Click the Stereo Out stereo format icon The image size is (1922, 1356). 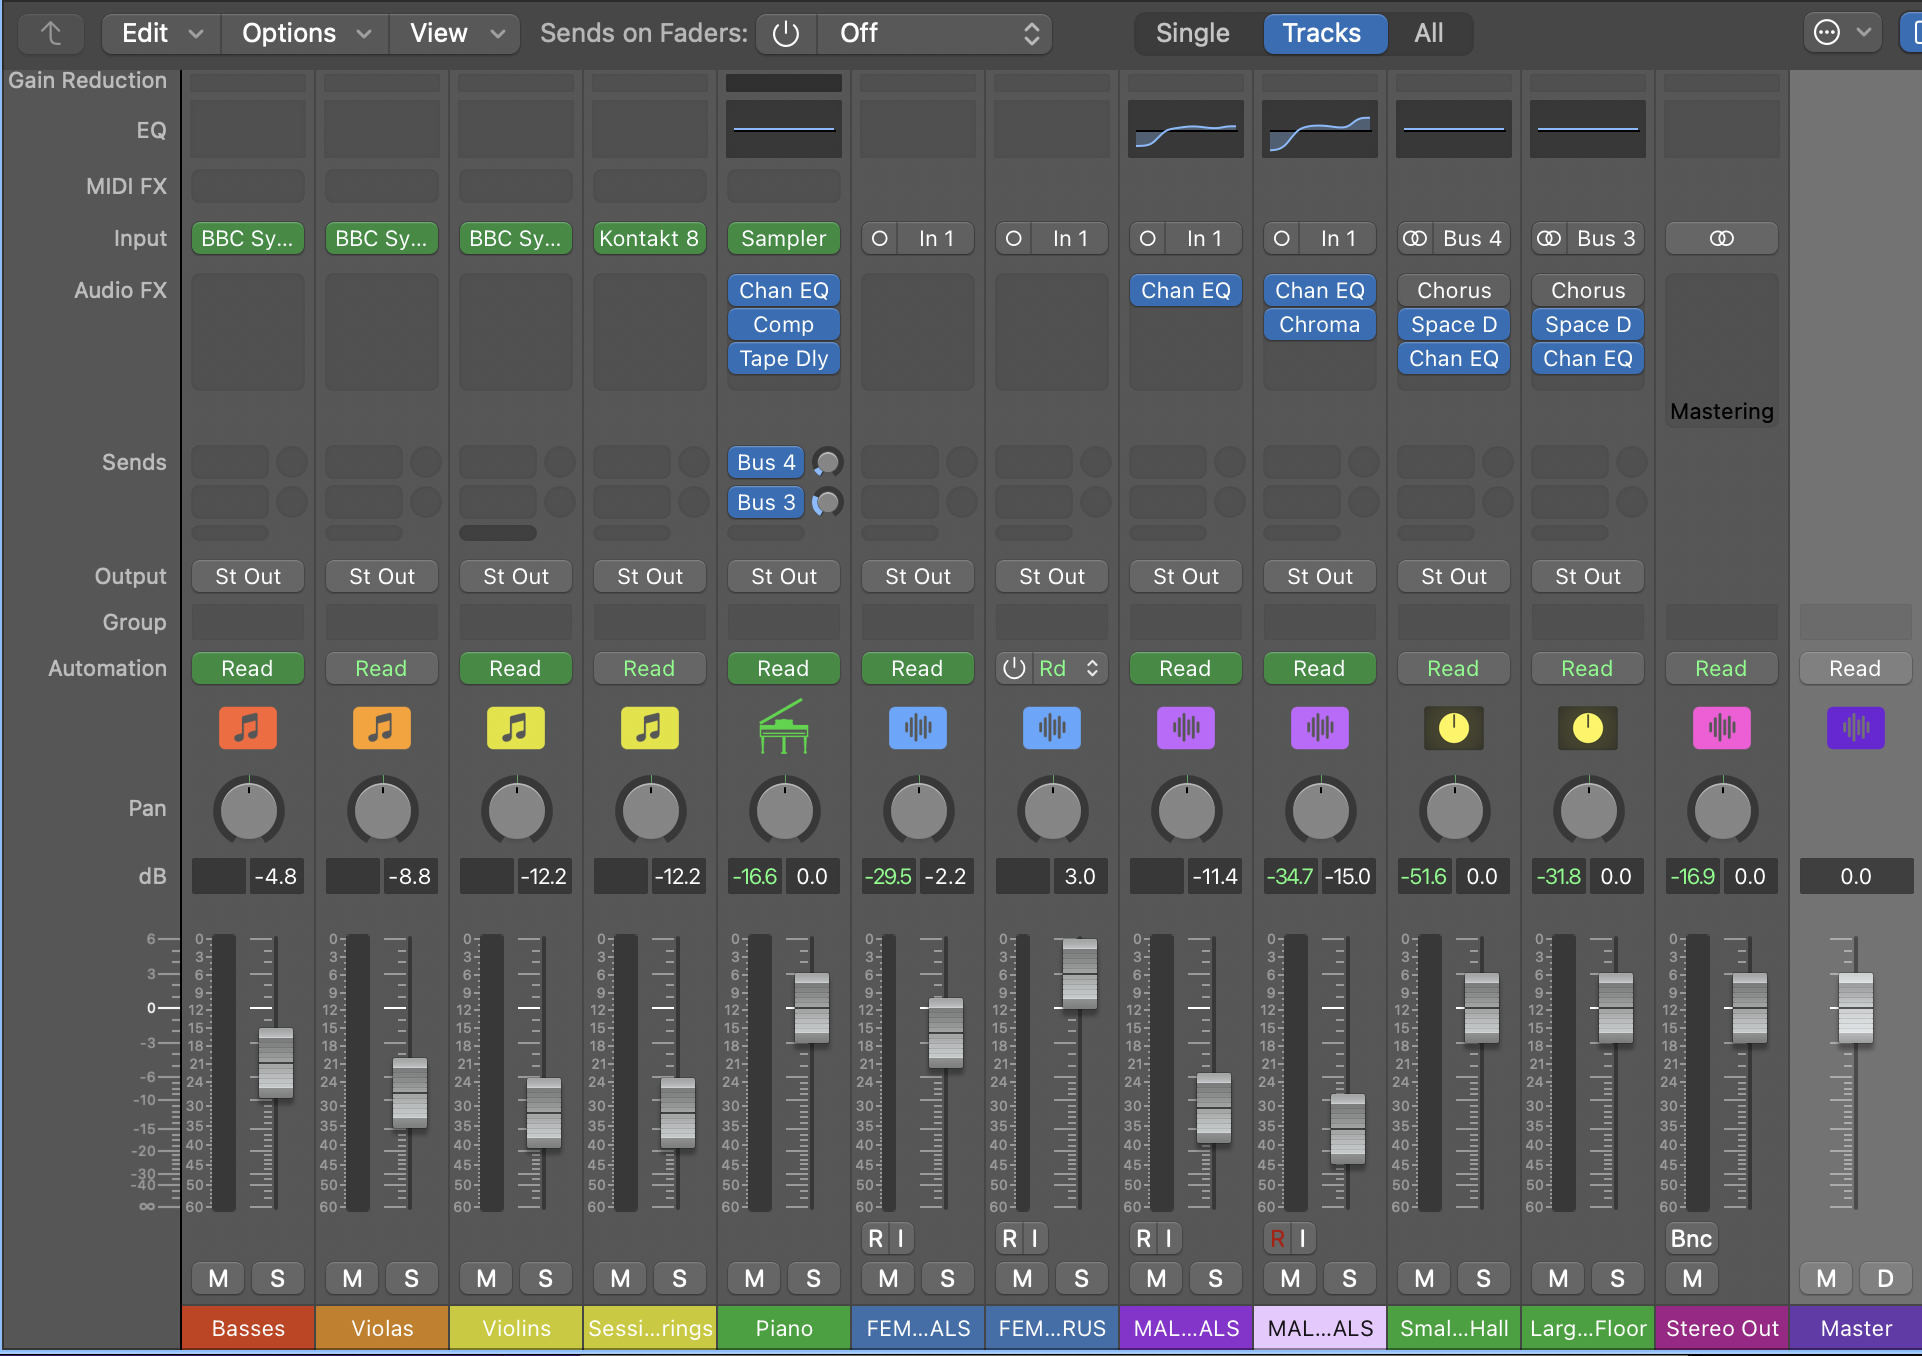pyautogui.click(x=1721, y=238)
